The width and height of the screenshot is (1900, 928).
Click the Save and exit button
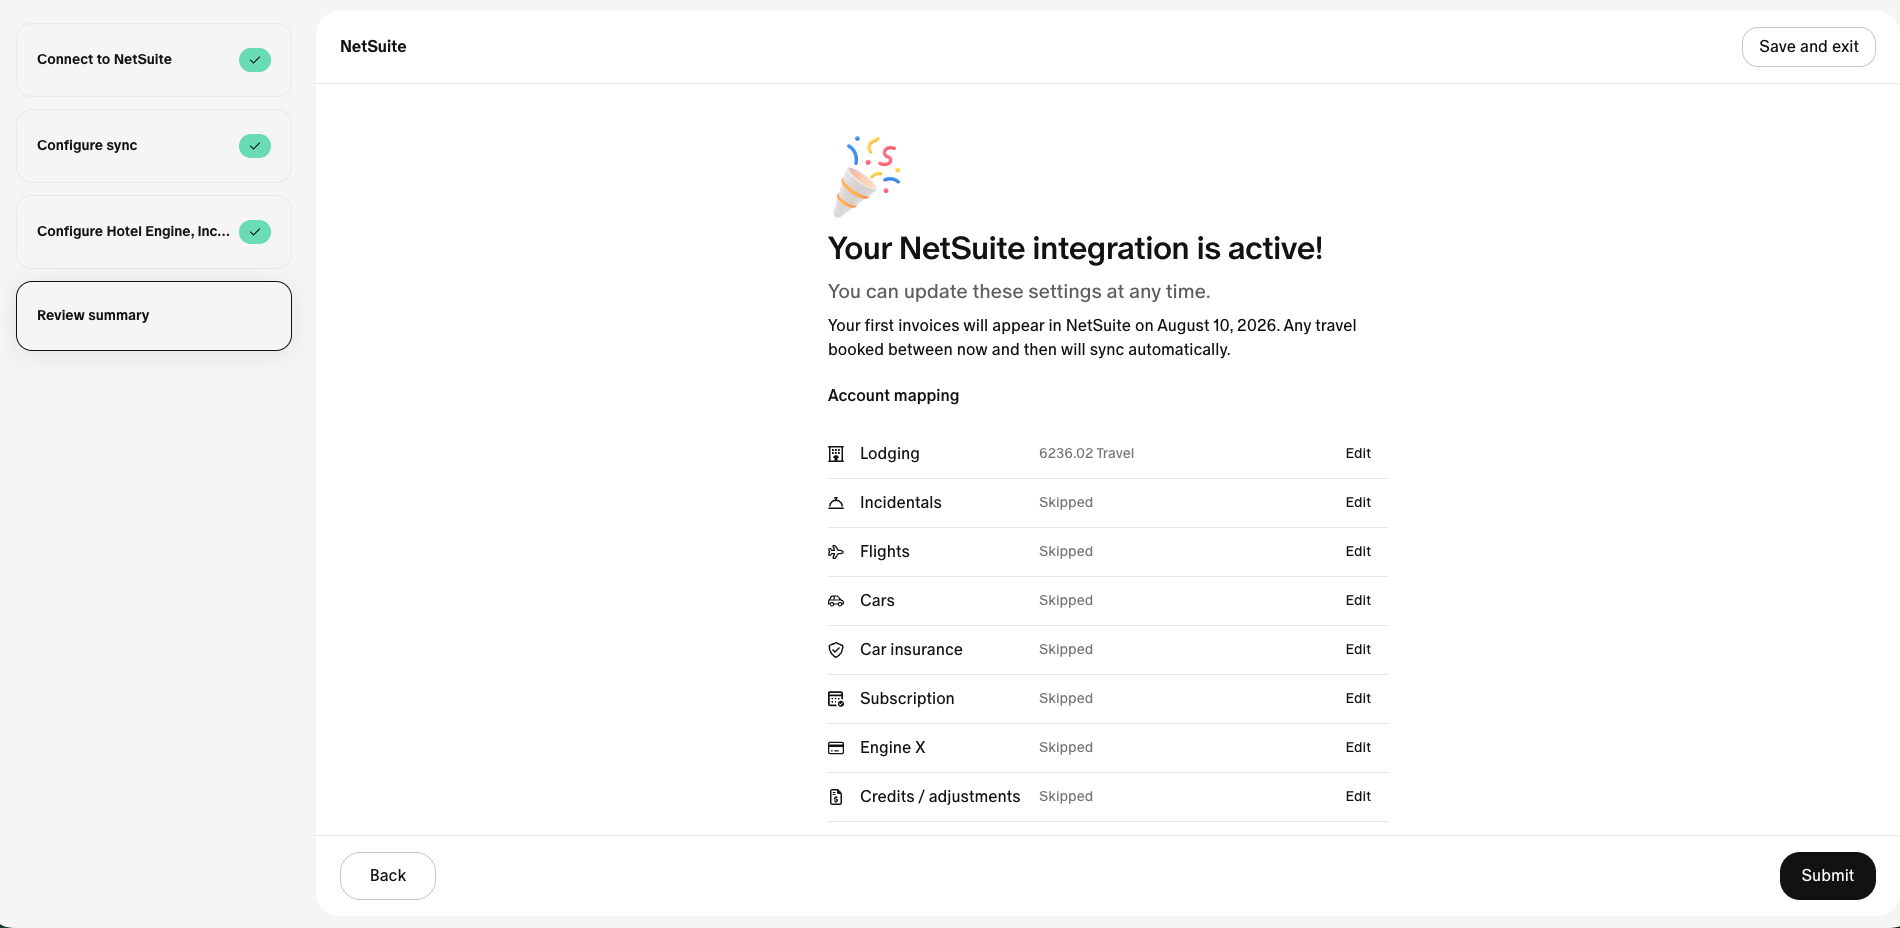tap(1808, 47)
